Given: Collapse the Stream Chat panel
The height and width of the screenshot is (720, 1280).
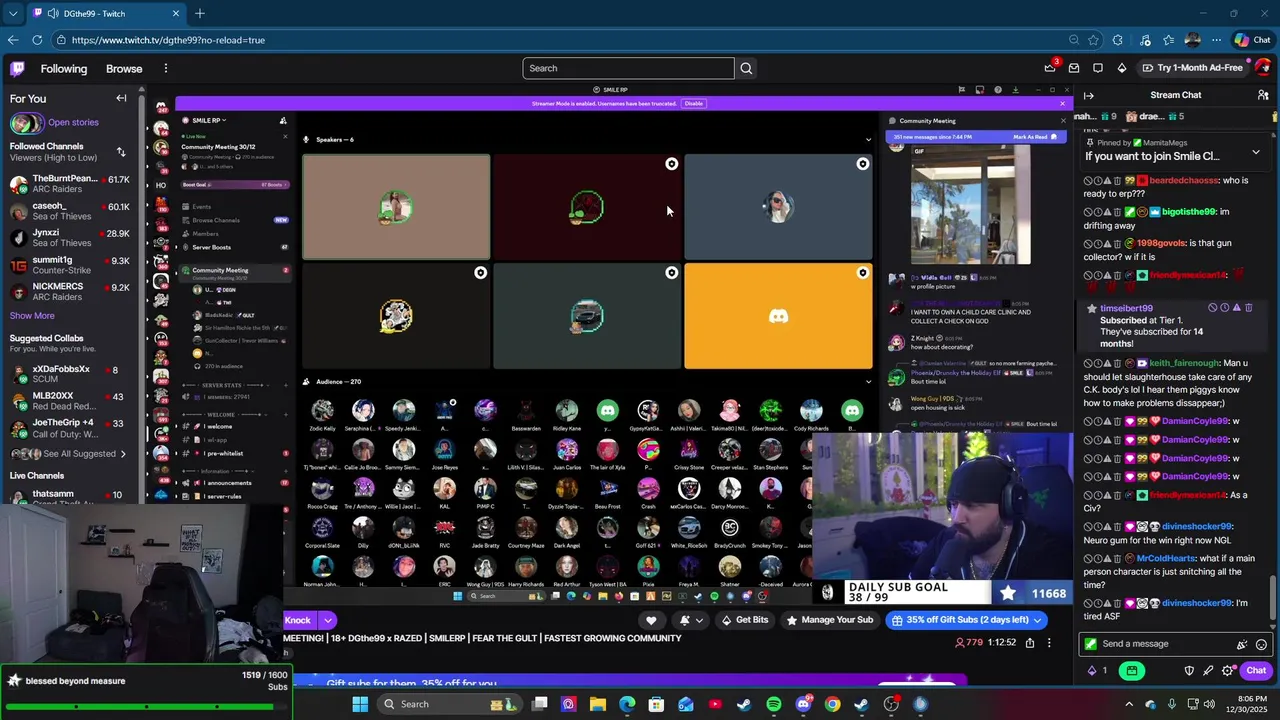Looking at the screenshot, I should [1089, 95].
